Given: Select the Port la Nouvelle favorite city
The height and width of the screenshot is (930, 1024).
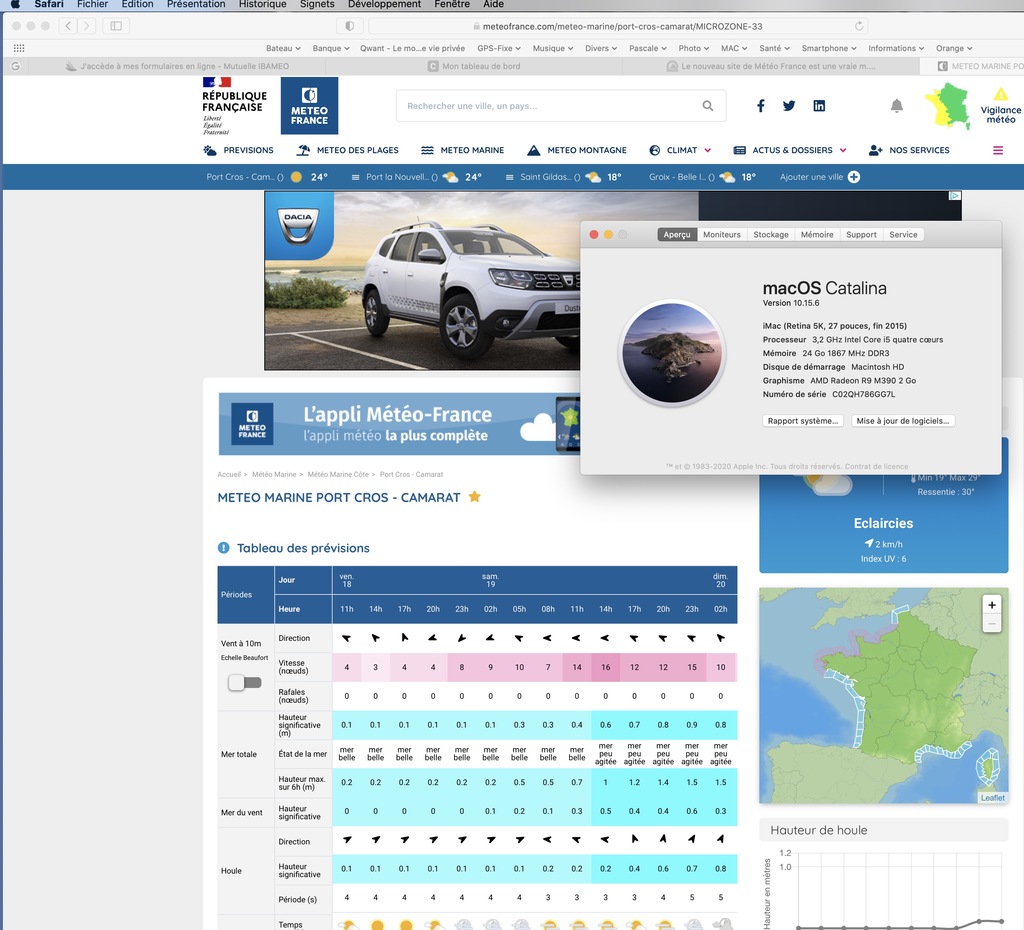Looking at the screenshot, I should tap(417, 177).
